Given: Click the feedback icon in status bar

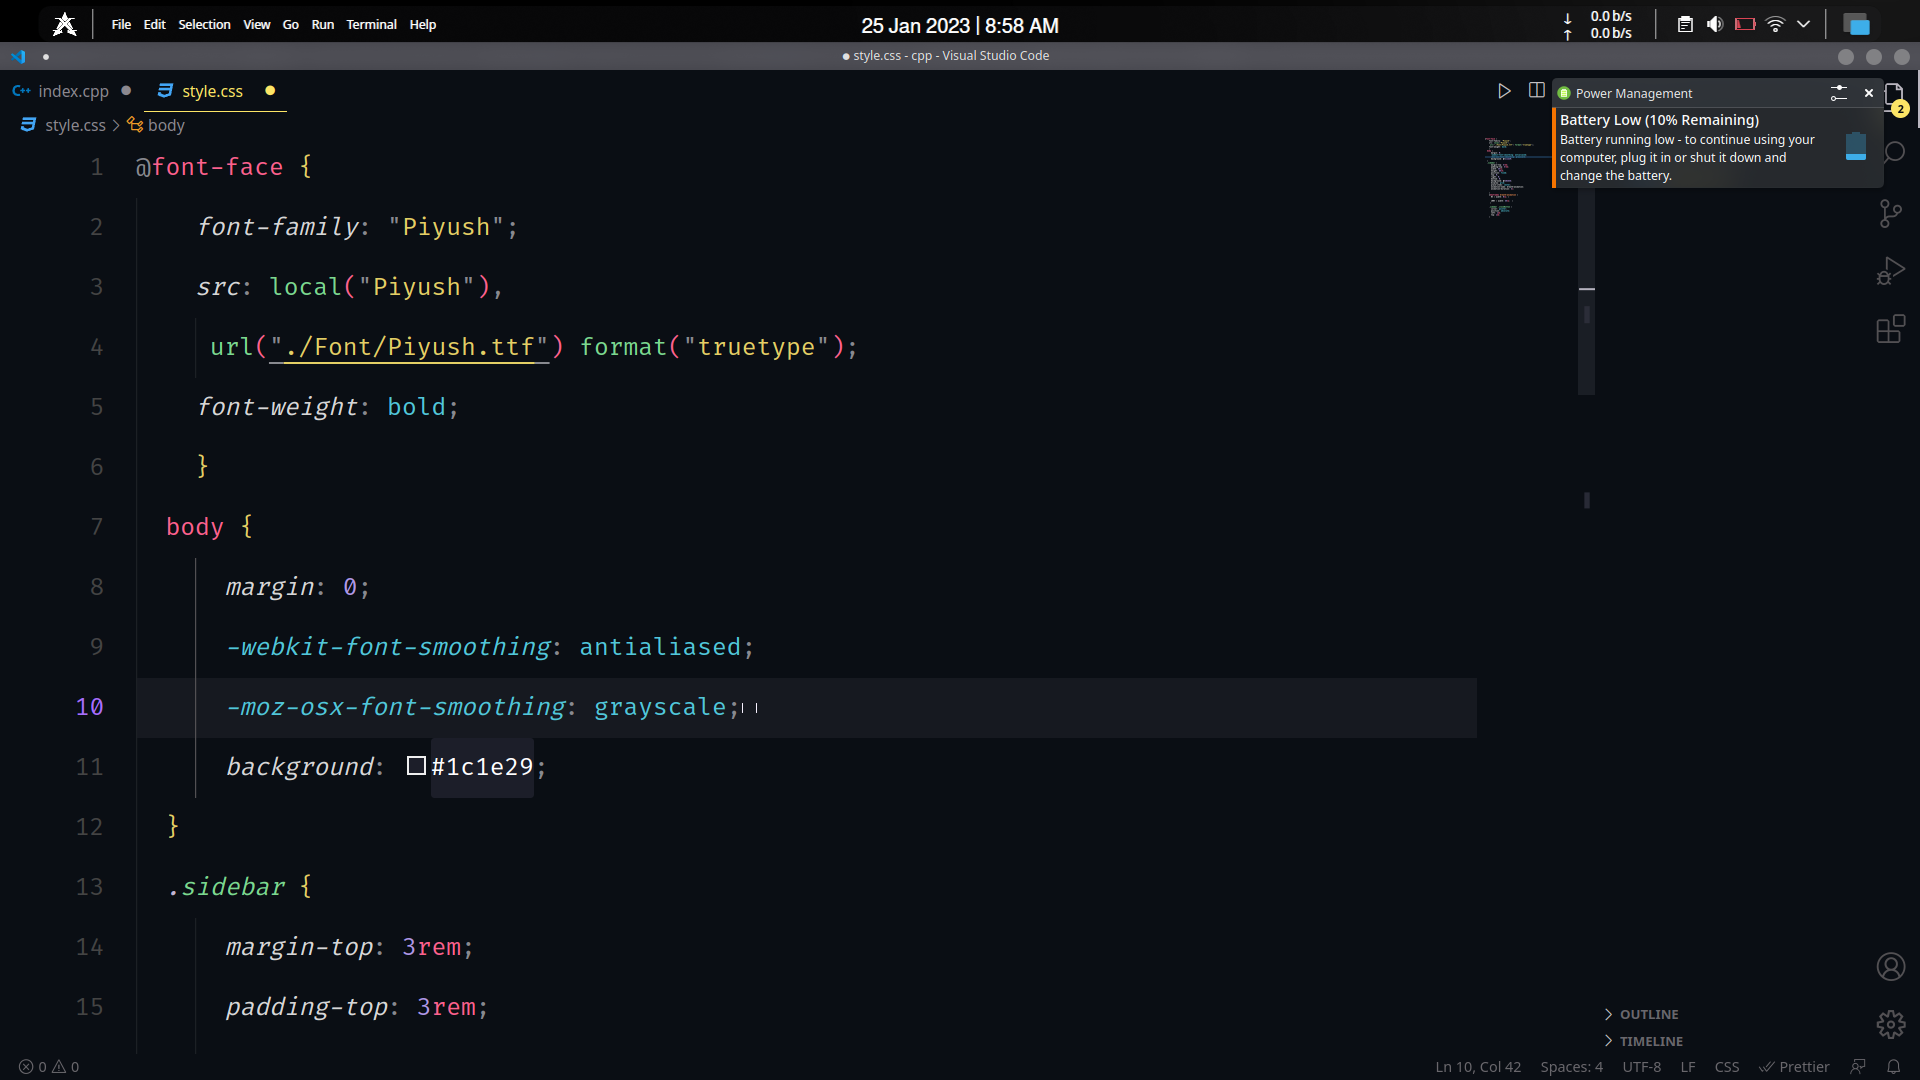Looking at the screenshot, I should click(1858, 1067).
